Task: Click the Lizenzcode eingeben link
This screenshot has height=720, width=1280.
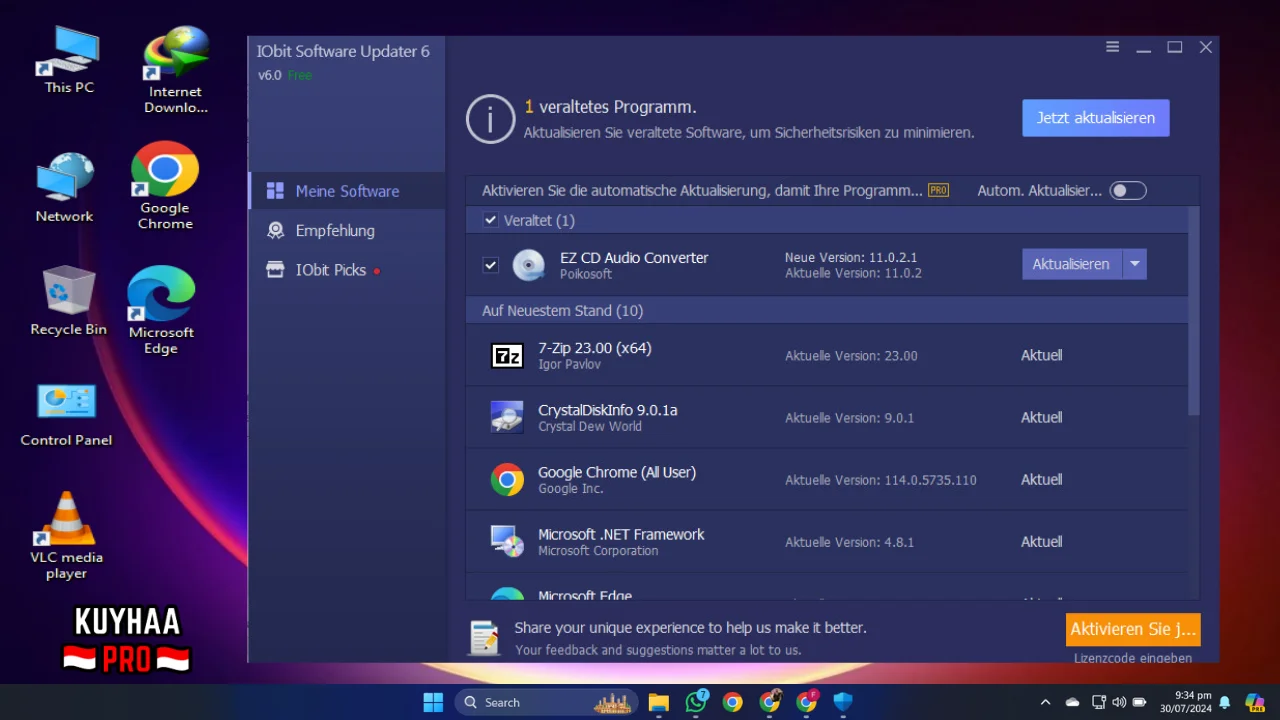Action: point(1133,658)
